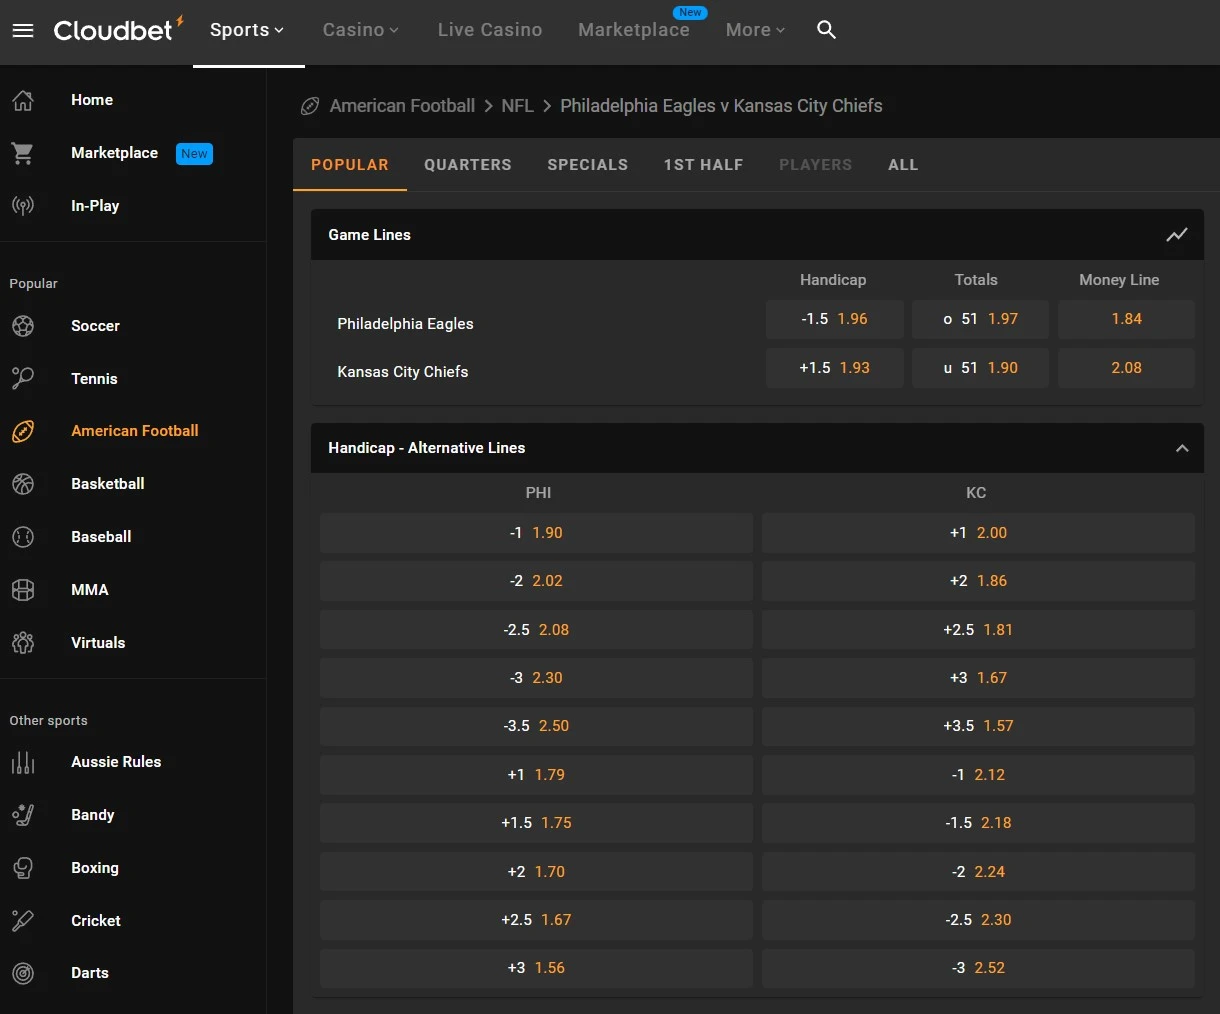Screen dimensions: 1220x1014
Task: Click the Basketball icon
Action: pyautogui.click(x=23, y=484)
